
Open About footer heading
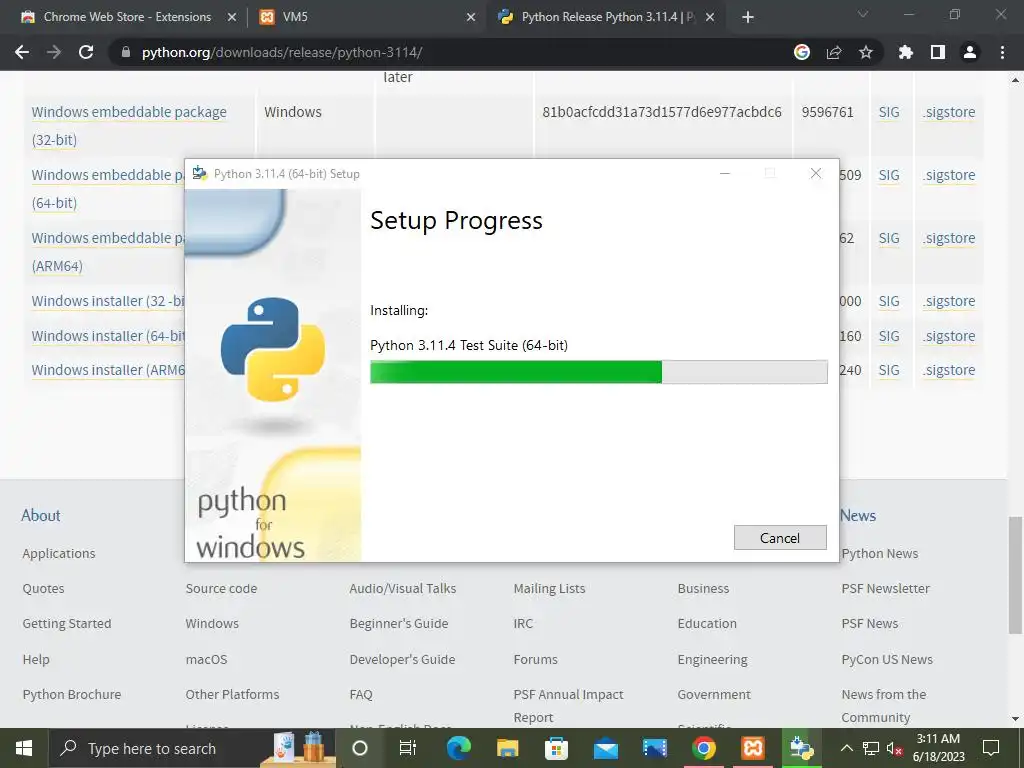pos(40,515)
